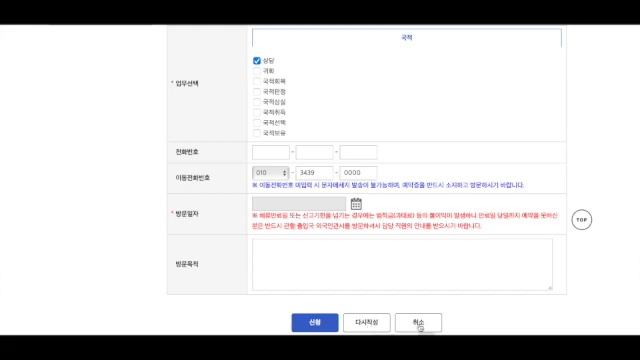Screen dimensions: 640x360
Task: Click the grey 방문일자 date field
Action: click(x=299, y=204)
